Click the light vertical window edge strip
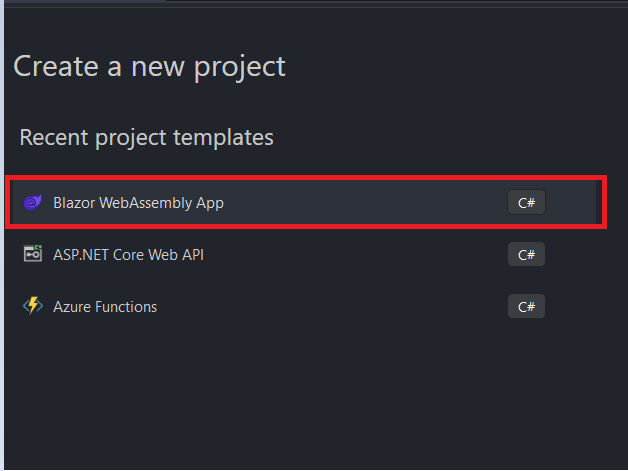This screenshot has width=628, height=471. pos(2,236)
